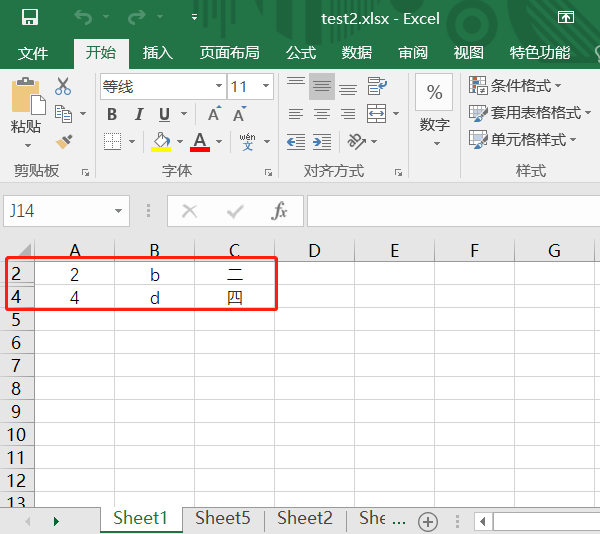The height and width of the screenshot is (534, 600).
Task: Click the Cell Styles (单元格样式) button
Action: click(520, 140)
